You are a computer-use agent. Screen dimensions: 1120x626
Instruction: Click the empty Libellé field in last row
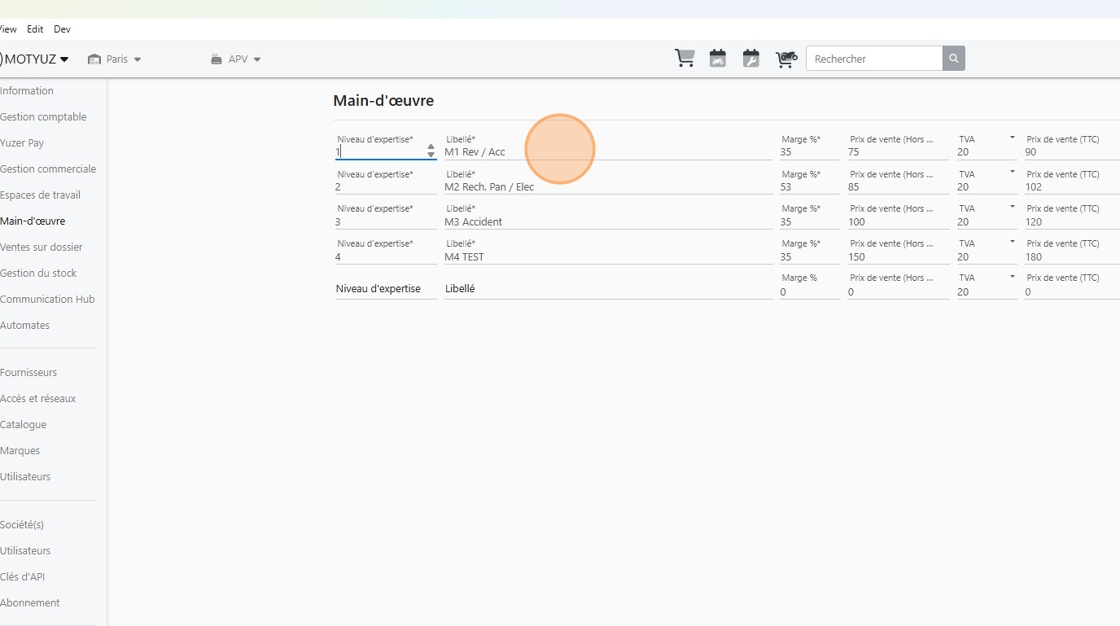click(x=608, y=289)
